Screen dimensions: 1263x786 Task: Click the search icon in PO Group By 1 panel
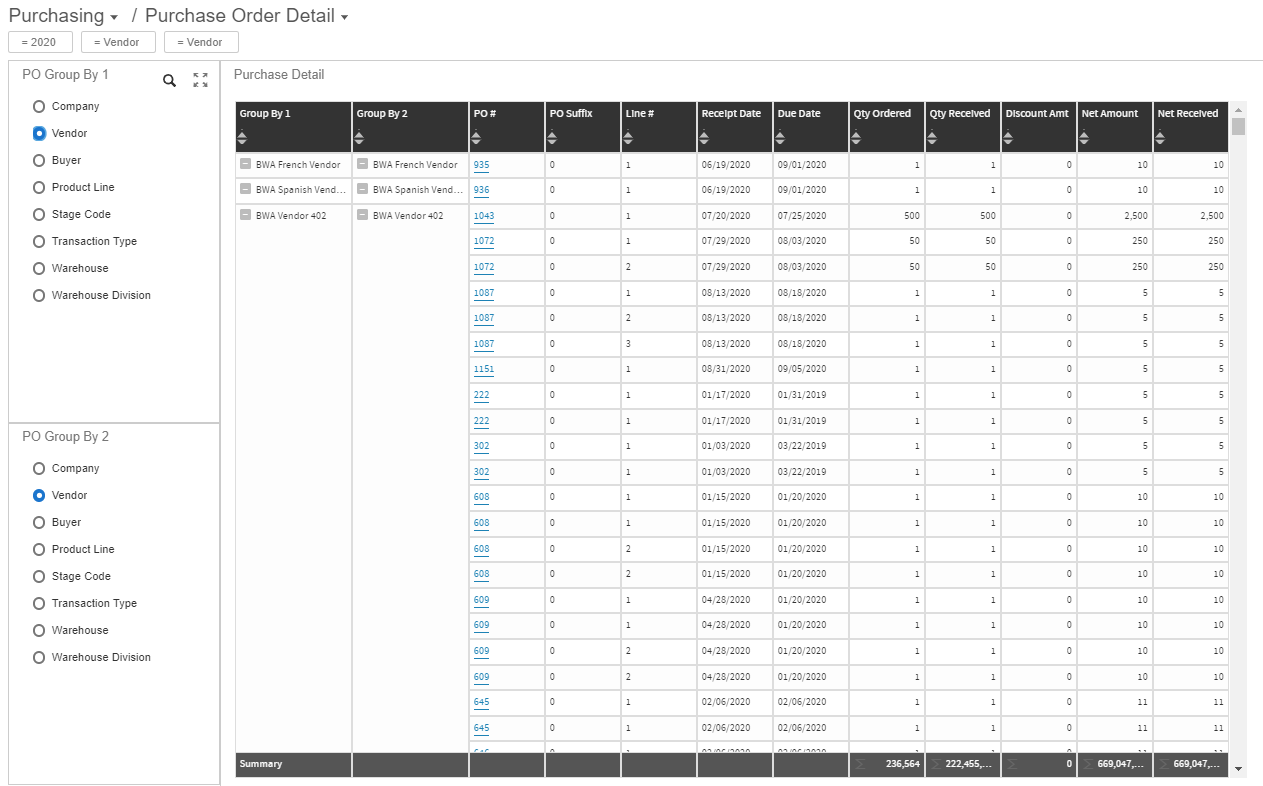click(169, 80)
